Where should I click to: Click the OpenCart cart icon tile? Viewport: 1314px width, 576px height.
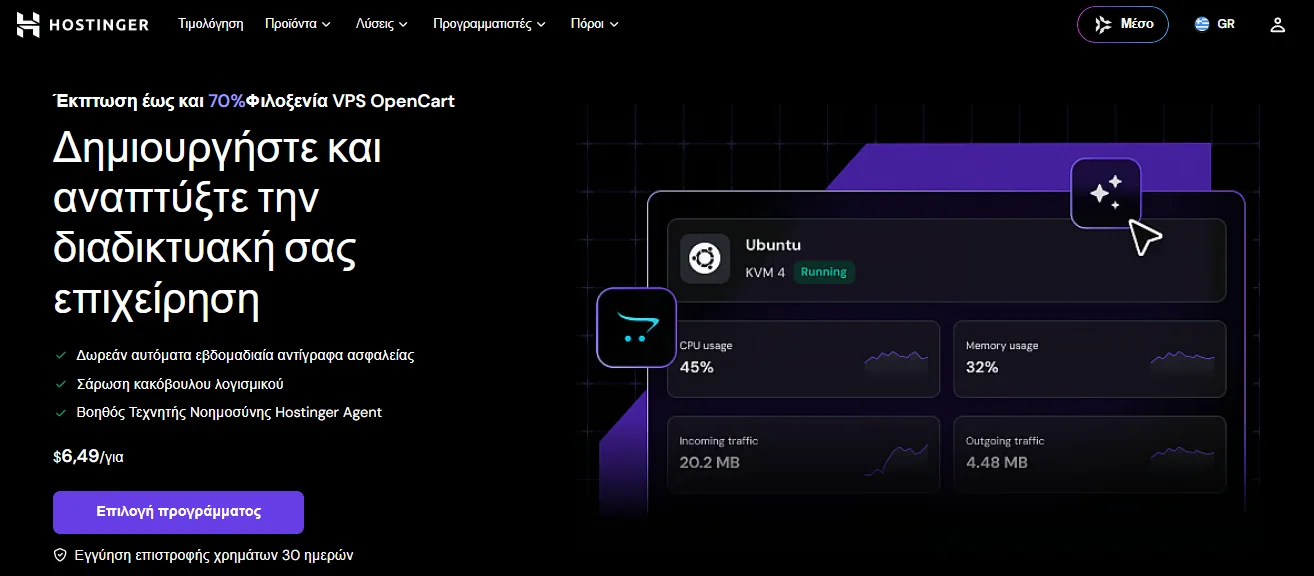point(637,328)
